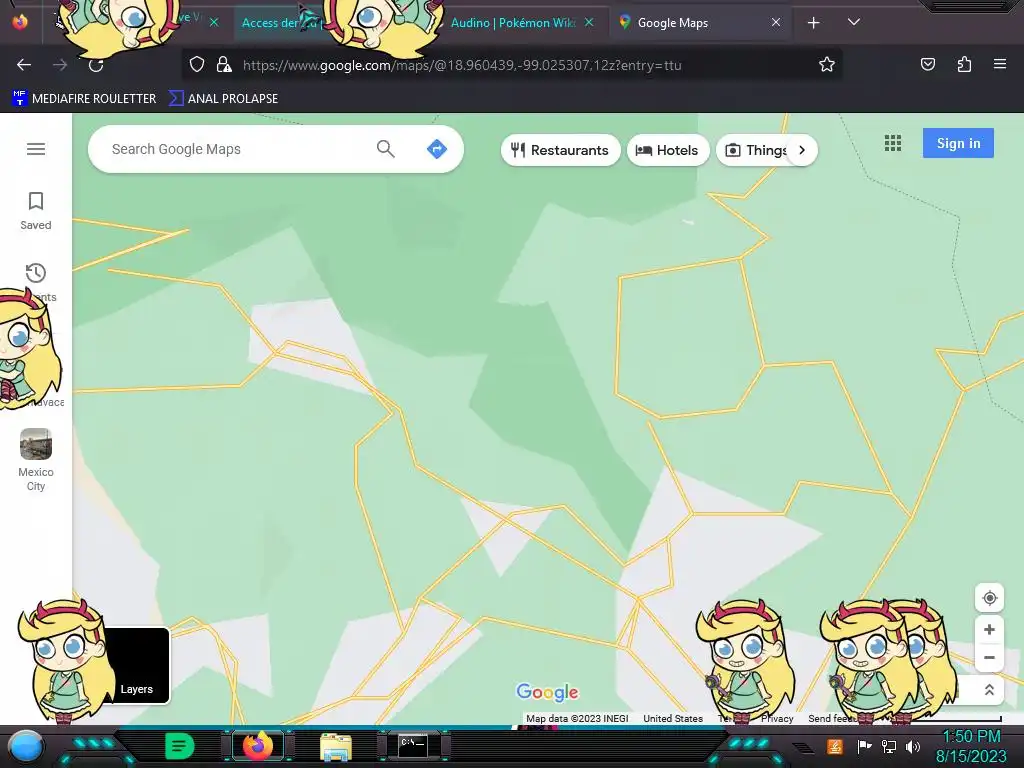This screenshot has height=768, width=1024.
Task: Open the Pocket save icon
Action: [x=928, y=64]
